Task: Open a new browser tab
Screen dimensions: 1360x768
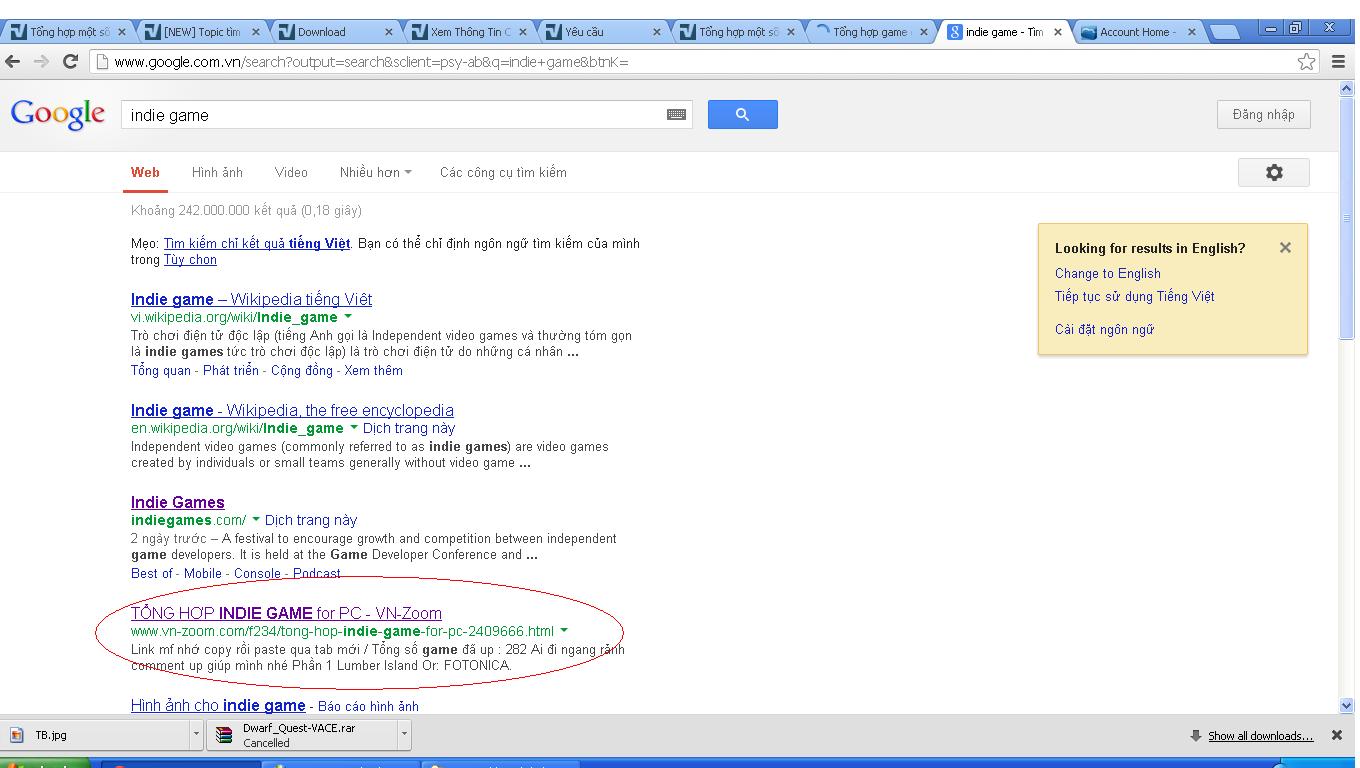Action: coord(1224,32)
